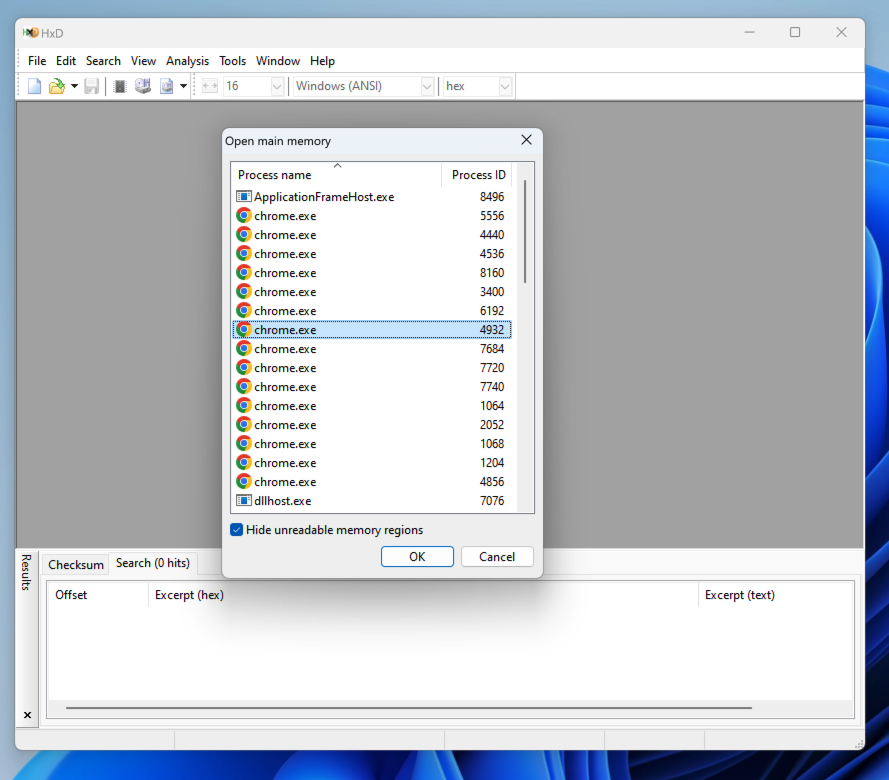Click the Excerpt (text) column header

(776, 595)
